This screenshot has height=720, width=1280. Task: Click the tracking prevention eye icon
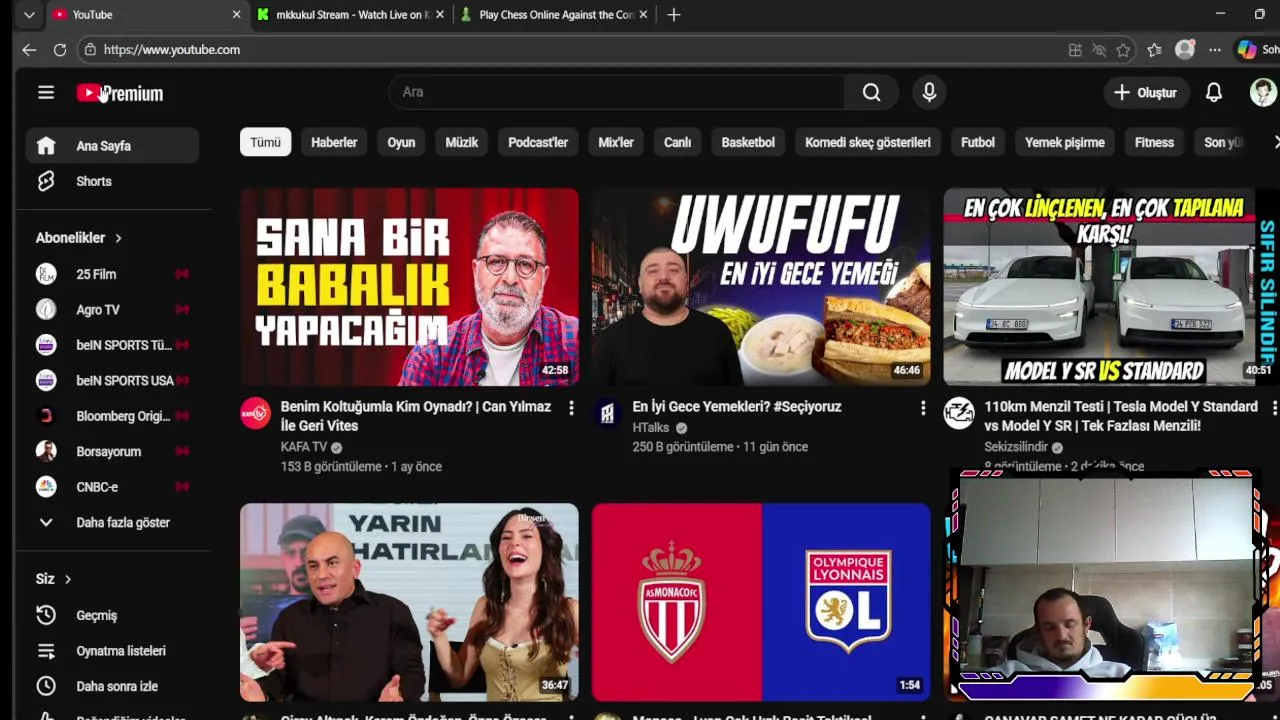point(1099,50)
